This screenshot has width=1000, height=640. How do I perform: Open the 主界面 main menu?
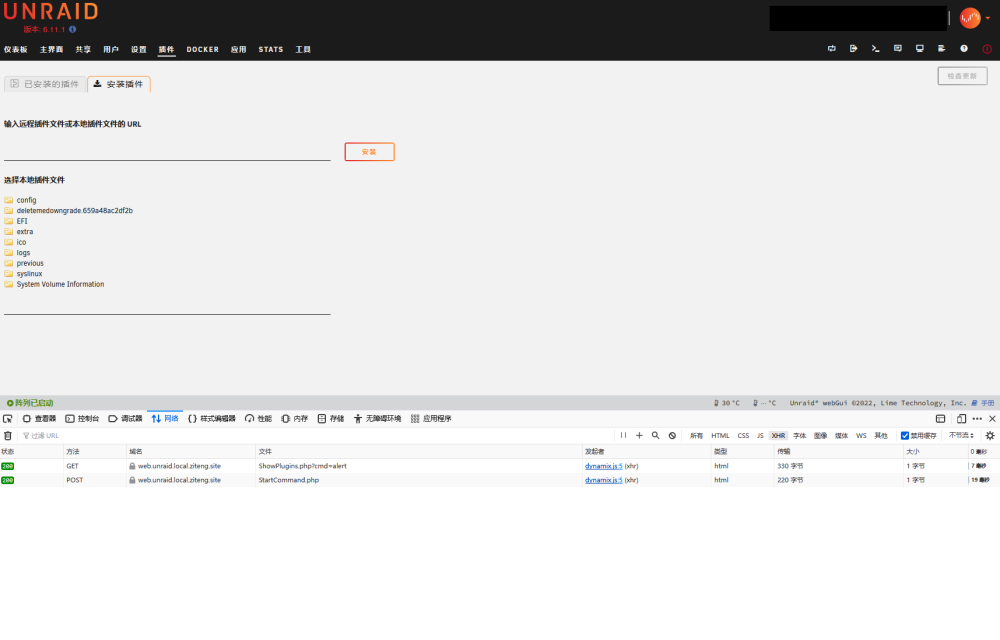click(51, 49)
